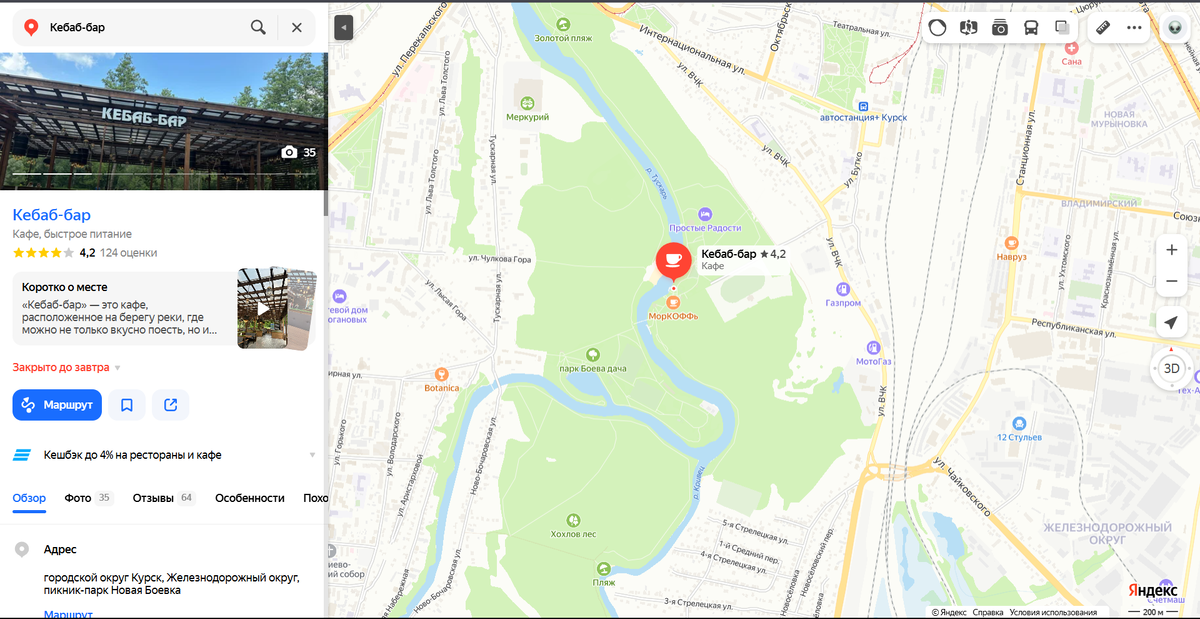Open the traffic layer icon
This screenshot has height=619, width=1200.
[x=937, y=28]
